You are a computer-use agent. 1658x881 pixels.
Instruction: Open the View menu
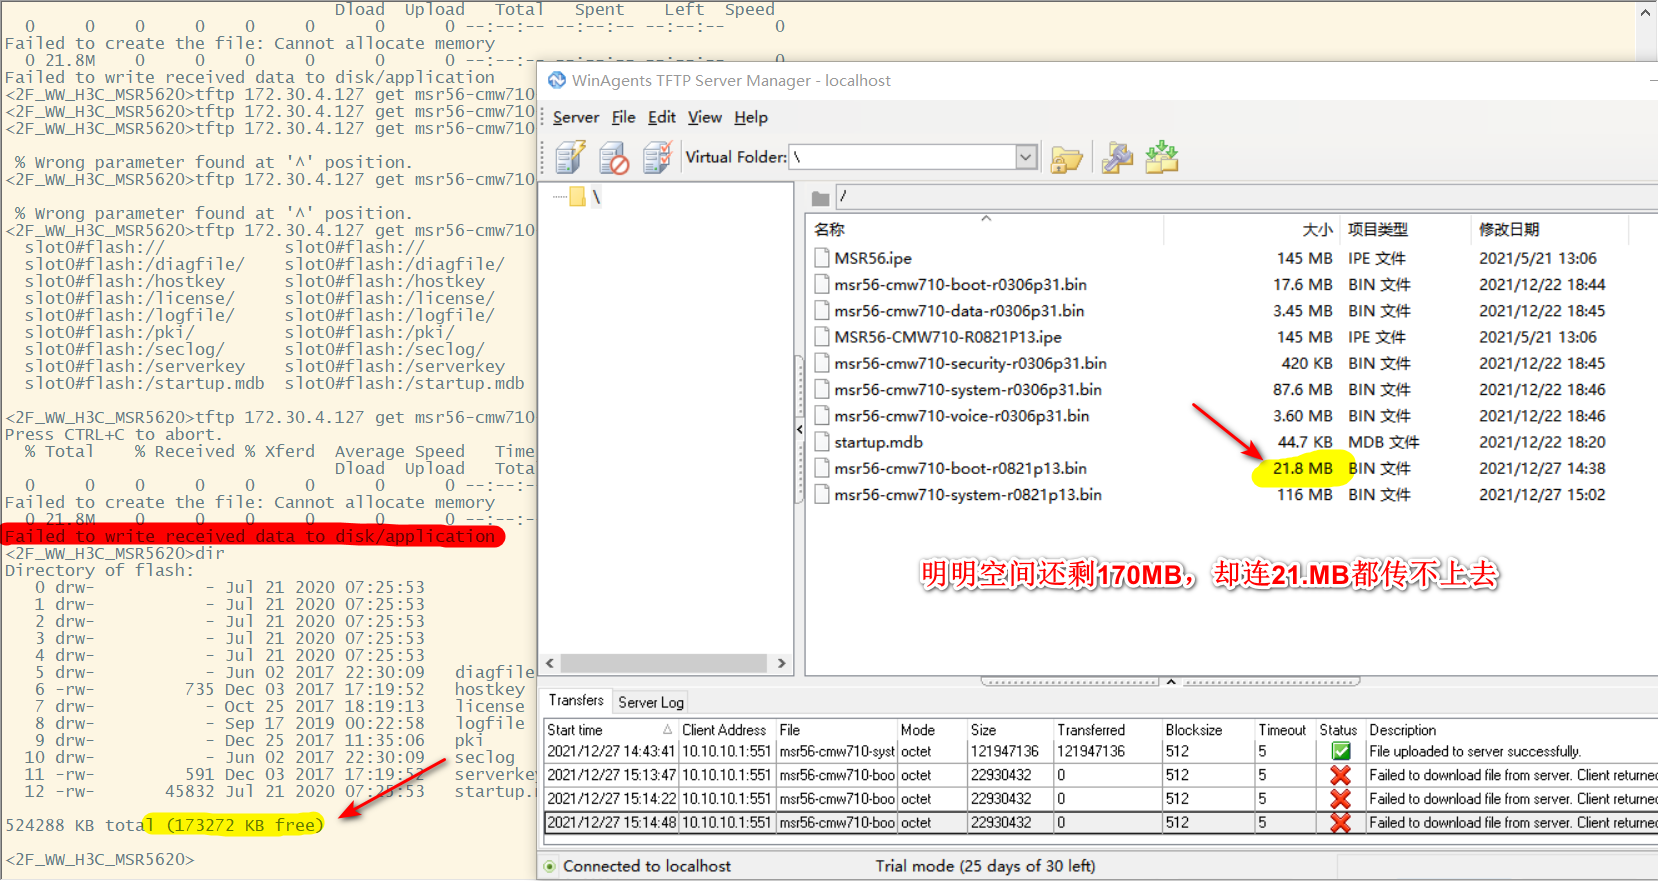704,117
